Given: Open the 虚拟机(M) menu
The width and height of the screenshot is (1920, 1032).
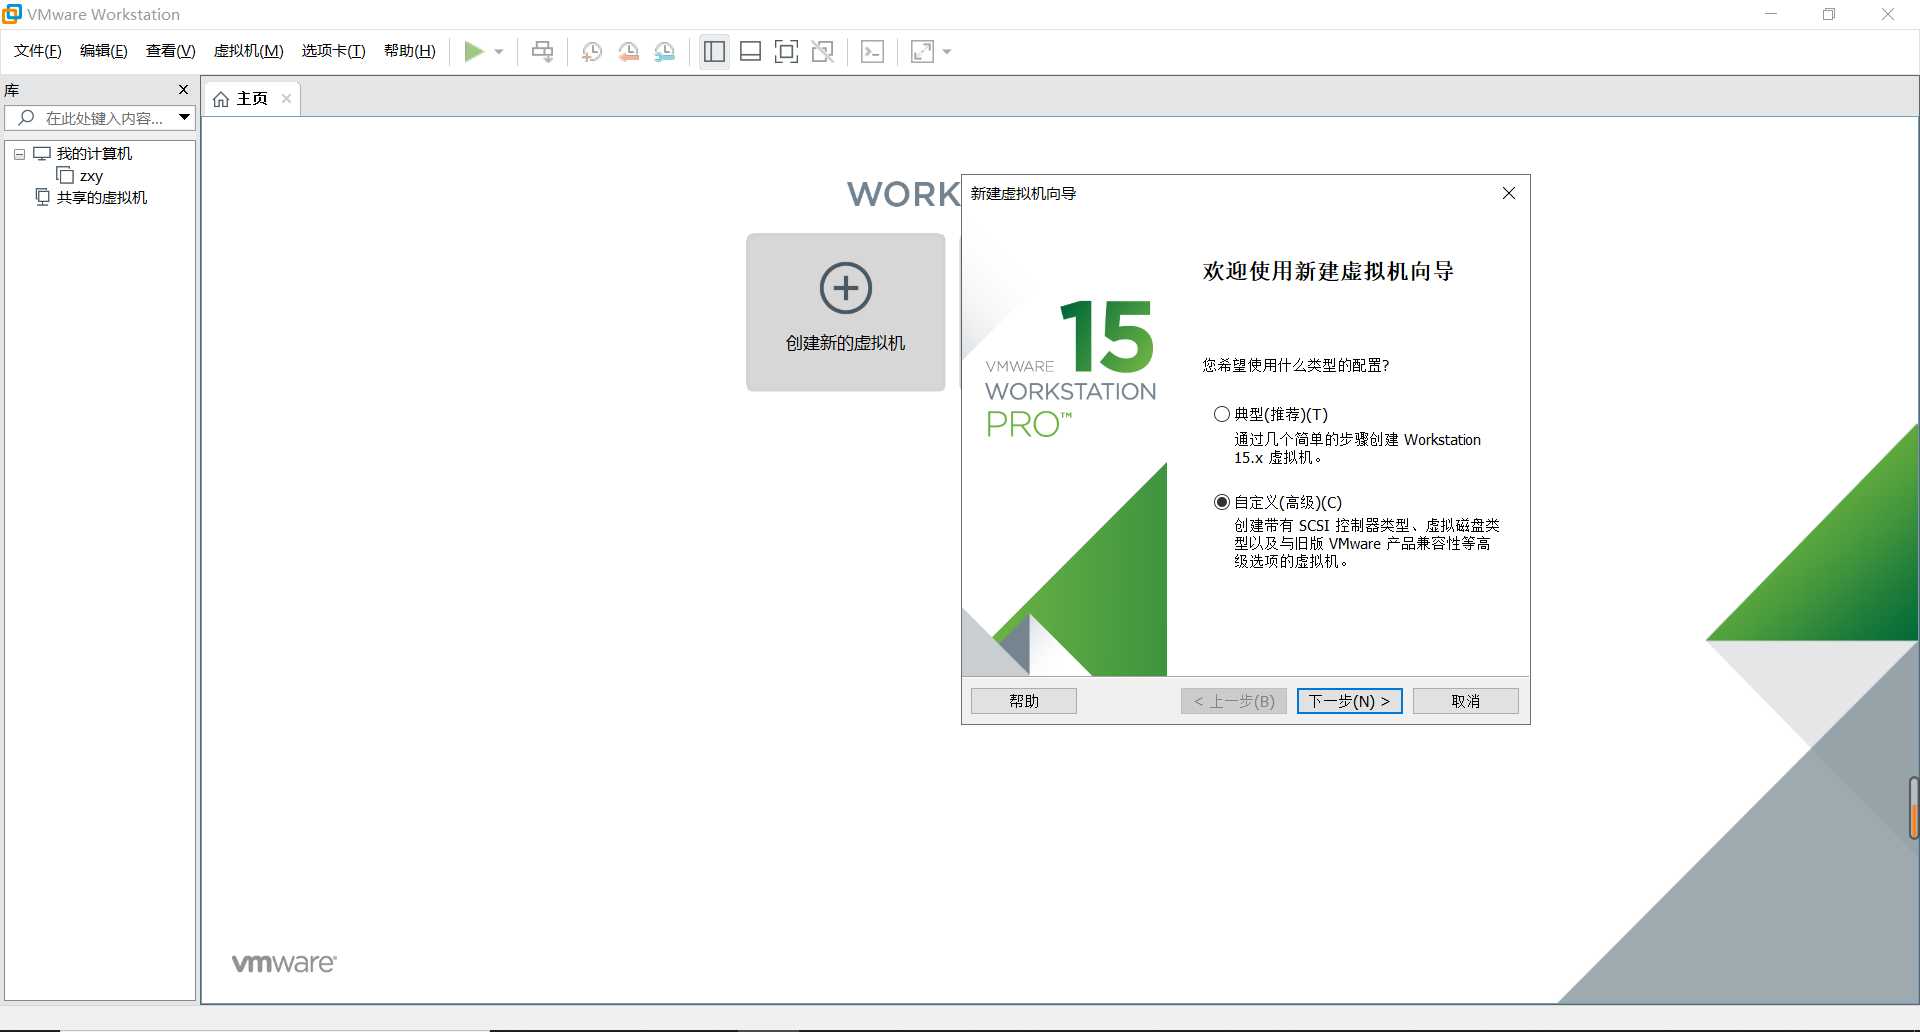Looking at the screenshot, I should (248, 51).
